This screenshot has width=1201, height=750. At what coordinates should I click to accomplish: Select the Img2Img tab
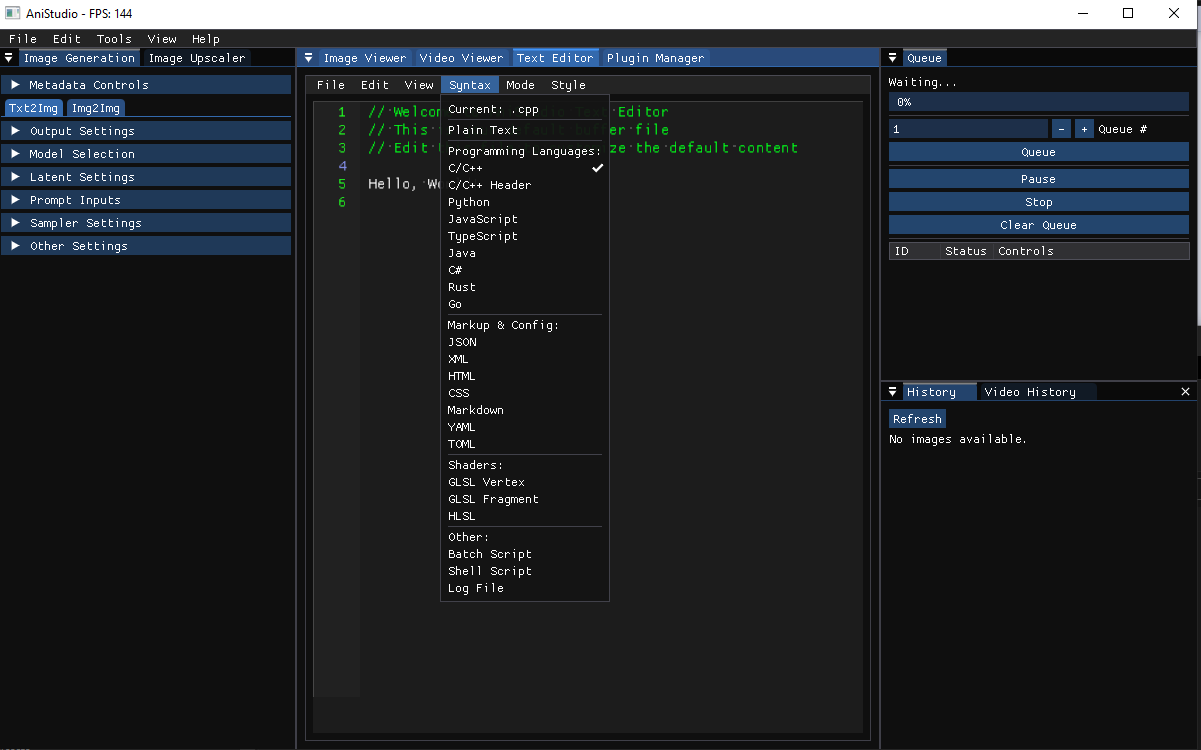(96, 108)
